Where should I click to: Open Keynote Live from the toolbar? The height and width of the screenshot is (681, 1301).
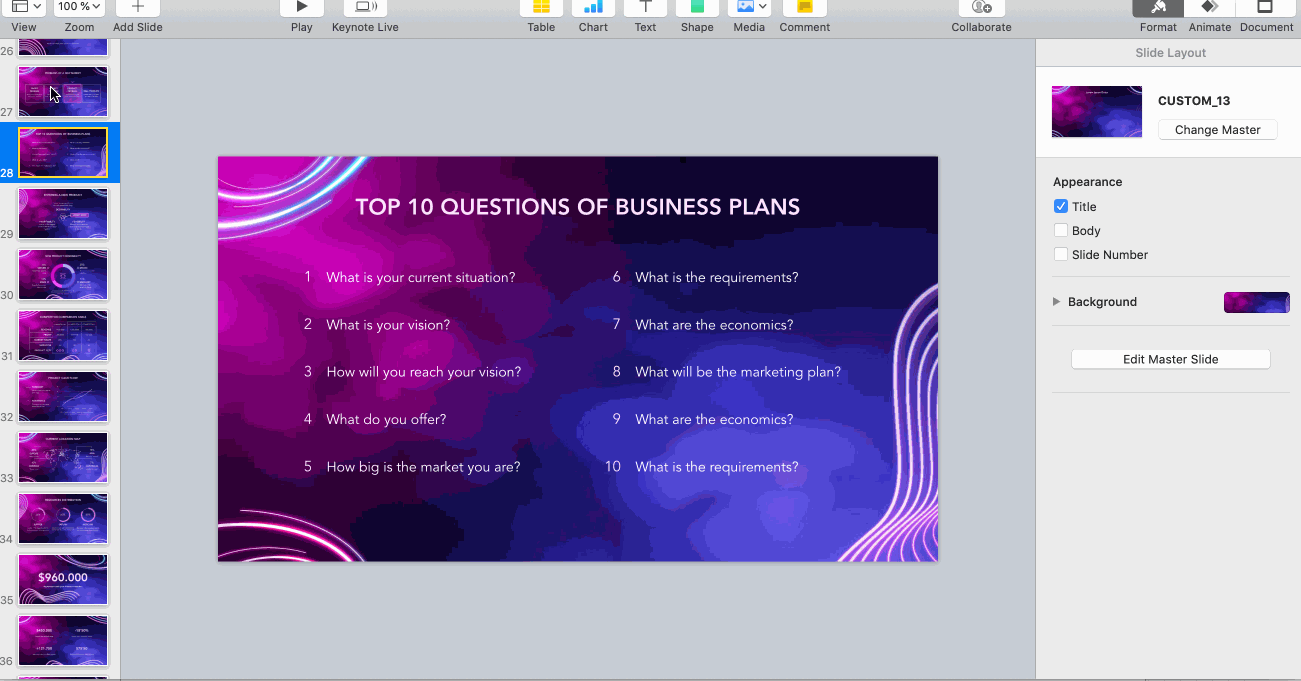[x=365, y=8]
